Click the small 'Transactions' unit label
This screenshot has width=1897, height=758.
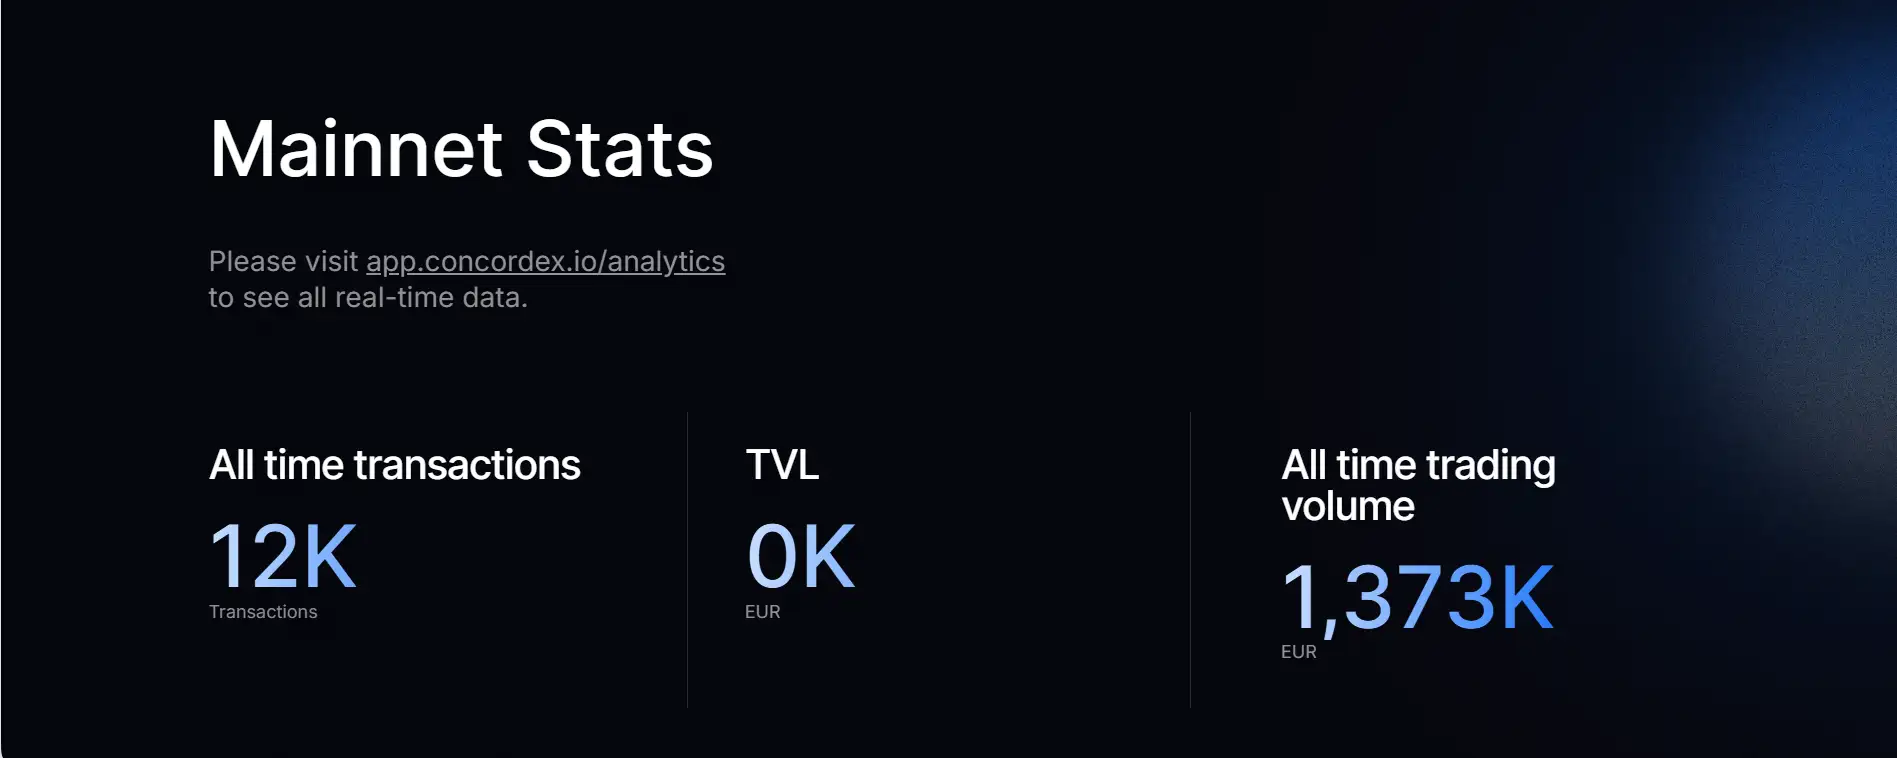point(263,612)
